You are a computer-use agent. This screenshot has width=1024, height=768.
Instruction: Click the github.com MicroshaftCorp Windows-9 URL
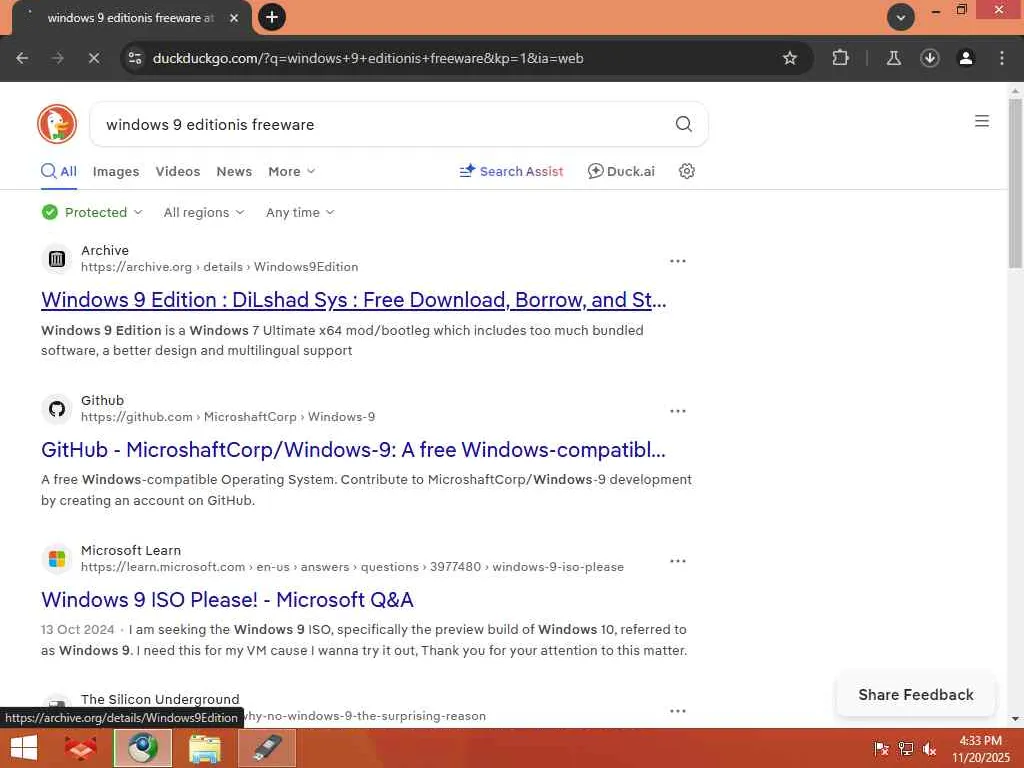pyautogui.click(x=228, y=417)
